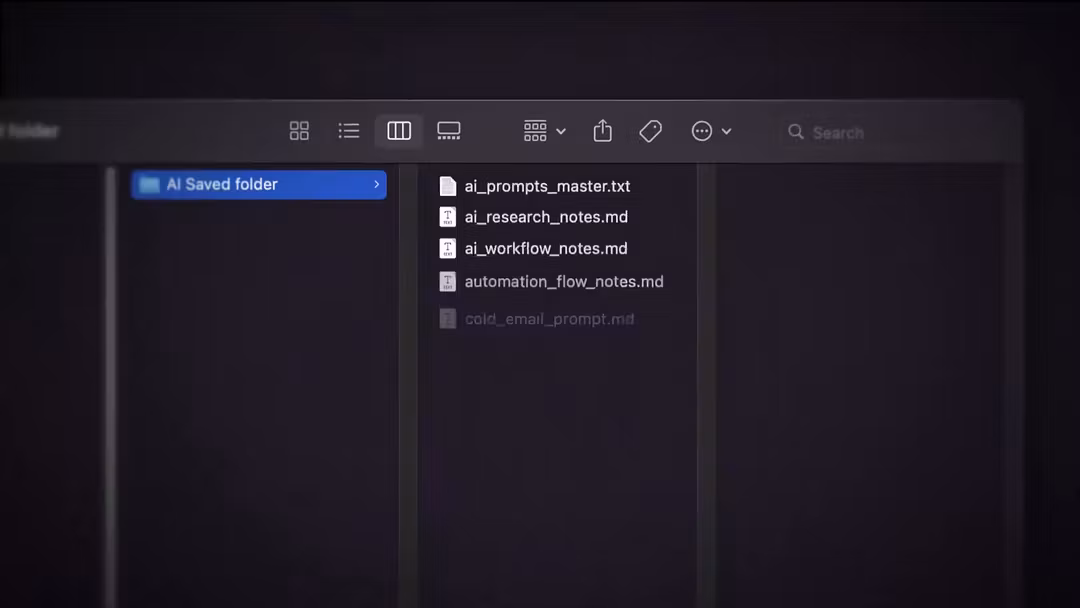Select the dimmed cold_email_prompt.md file
Viewport: 1080px width, 608px height.
click(549, 319)
